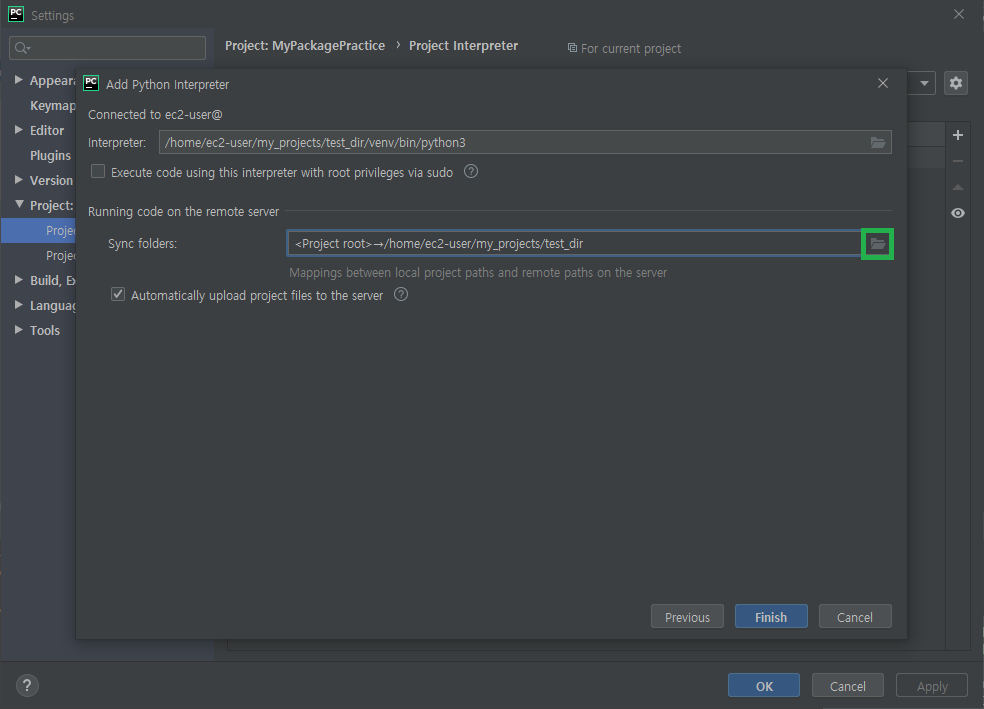Screen dimensions: 984x709
Task: Open the Sync folders browse folder icon
Action: (x=877, y=243)
